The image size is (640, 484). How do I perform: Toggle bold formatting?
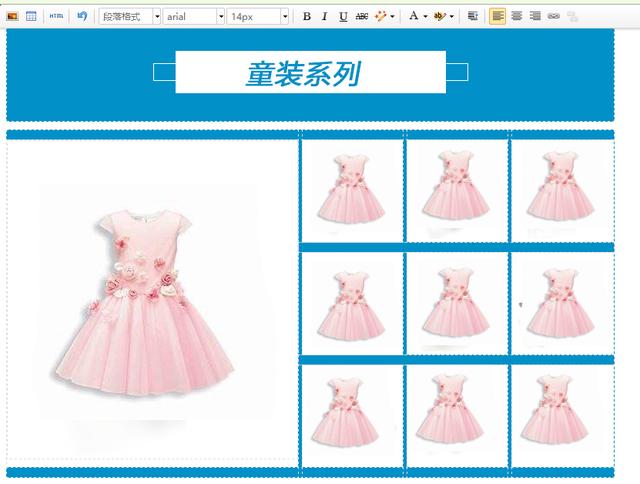[x=307, y=16]
